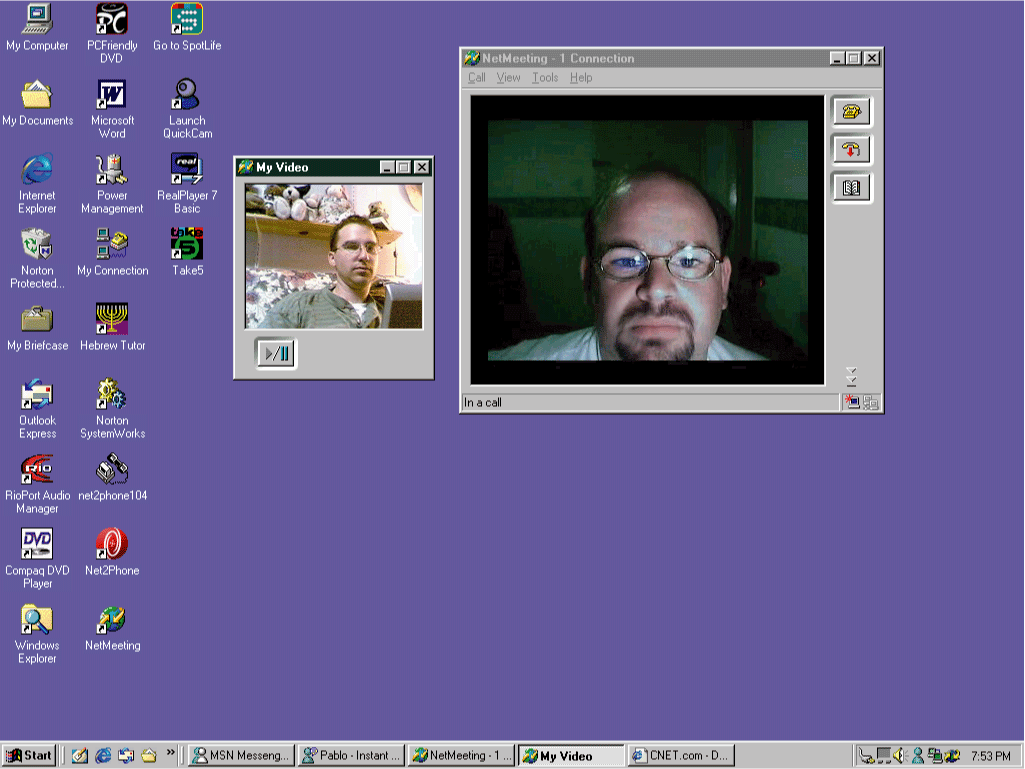Image resolution: width=1025 pixels, height=769 pixels.
Task: Select the Take5 desktop icon
Action: [187, 252]
